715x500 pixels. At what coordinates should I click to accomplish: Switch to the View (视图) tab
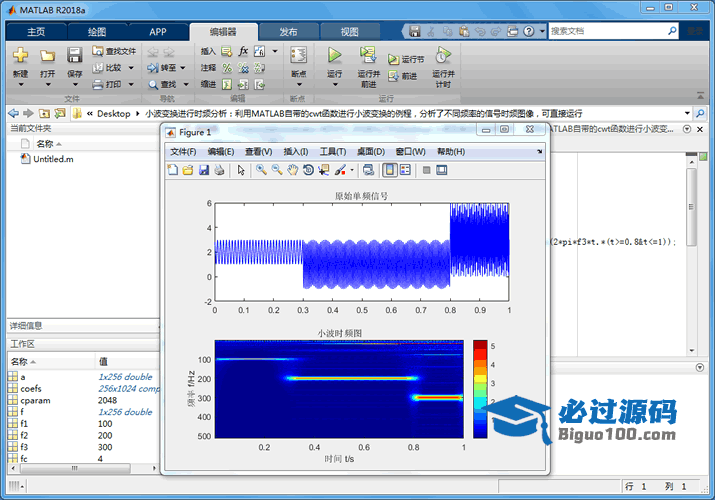pos(350,32)
